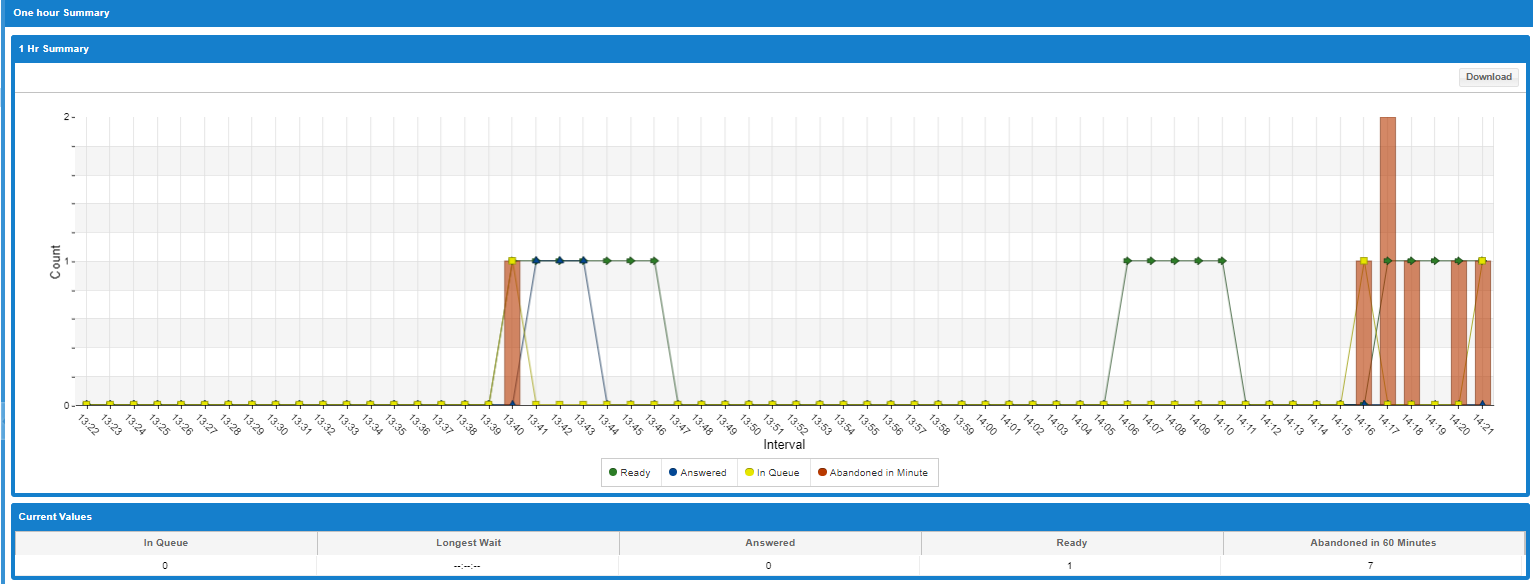Toggle the In Queue legend entry
This screenshot has height=584, width=1533.
[772, 472]
